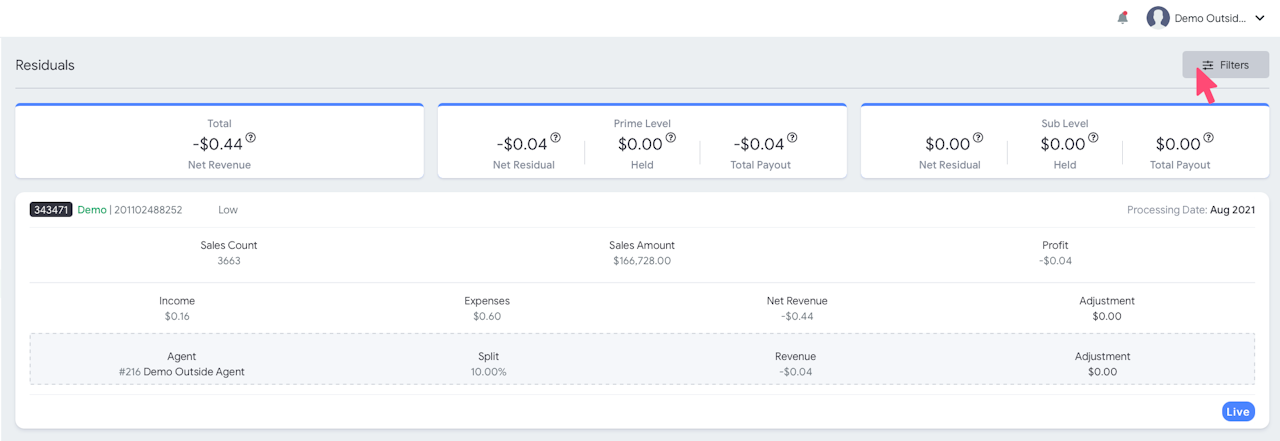
Task: Open the Filters panel
Action: [1225, 65]
